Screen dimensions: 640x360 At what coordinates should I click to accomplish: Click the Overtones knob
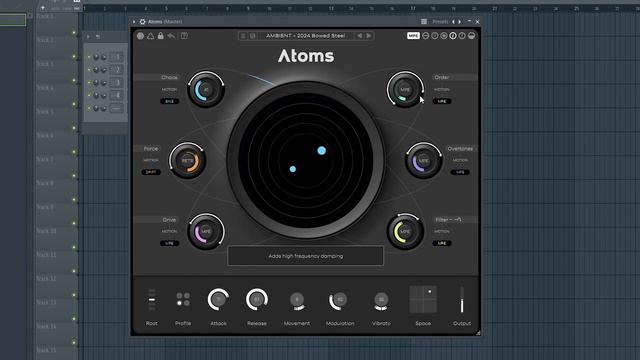[424, 160]
